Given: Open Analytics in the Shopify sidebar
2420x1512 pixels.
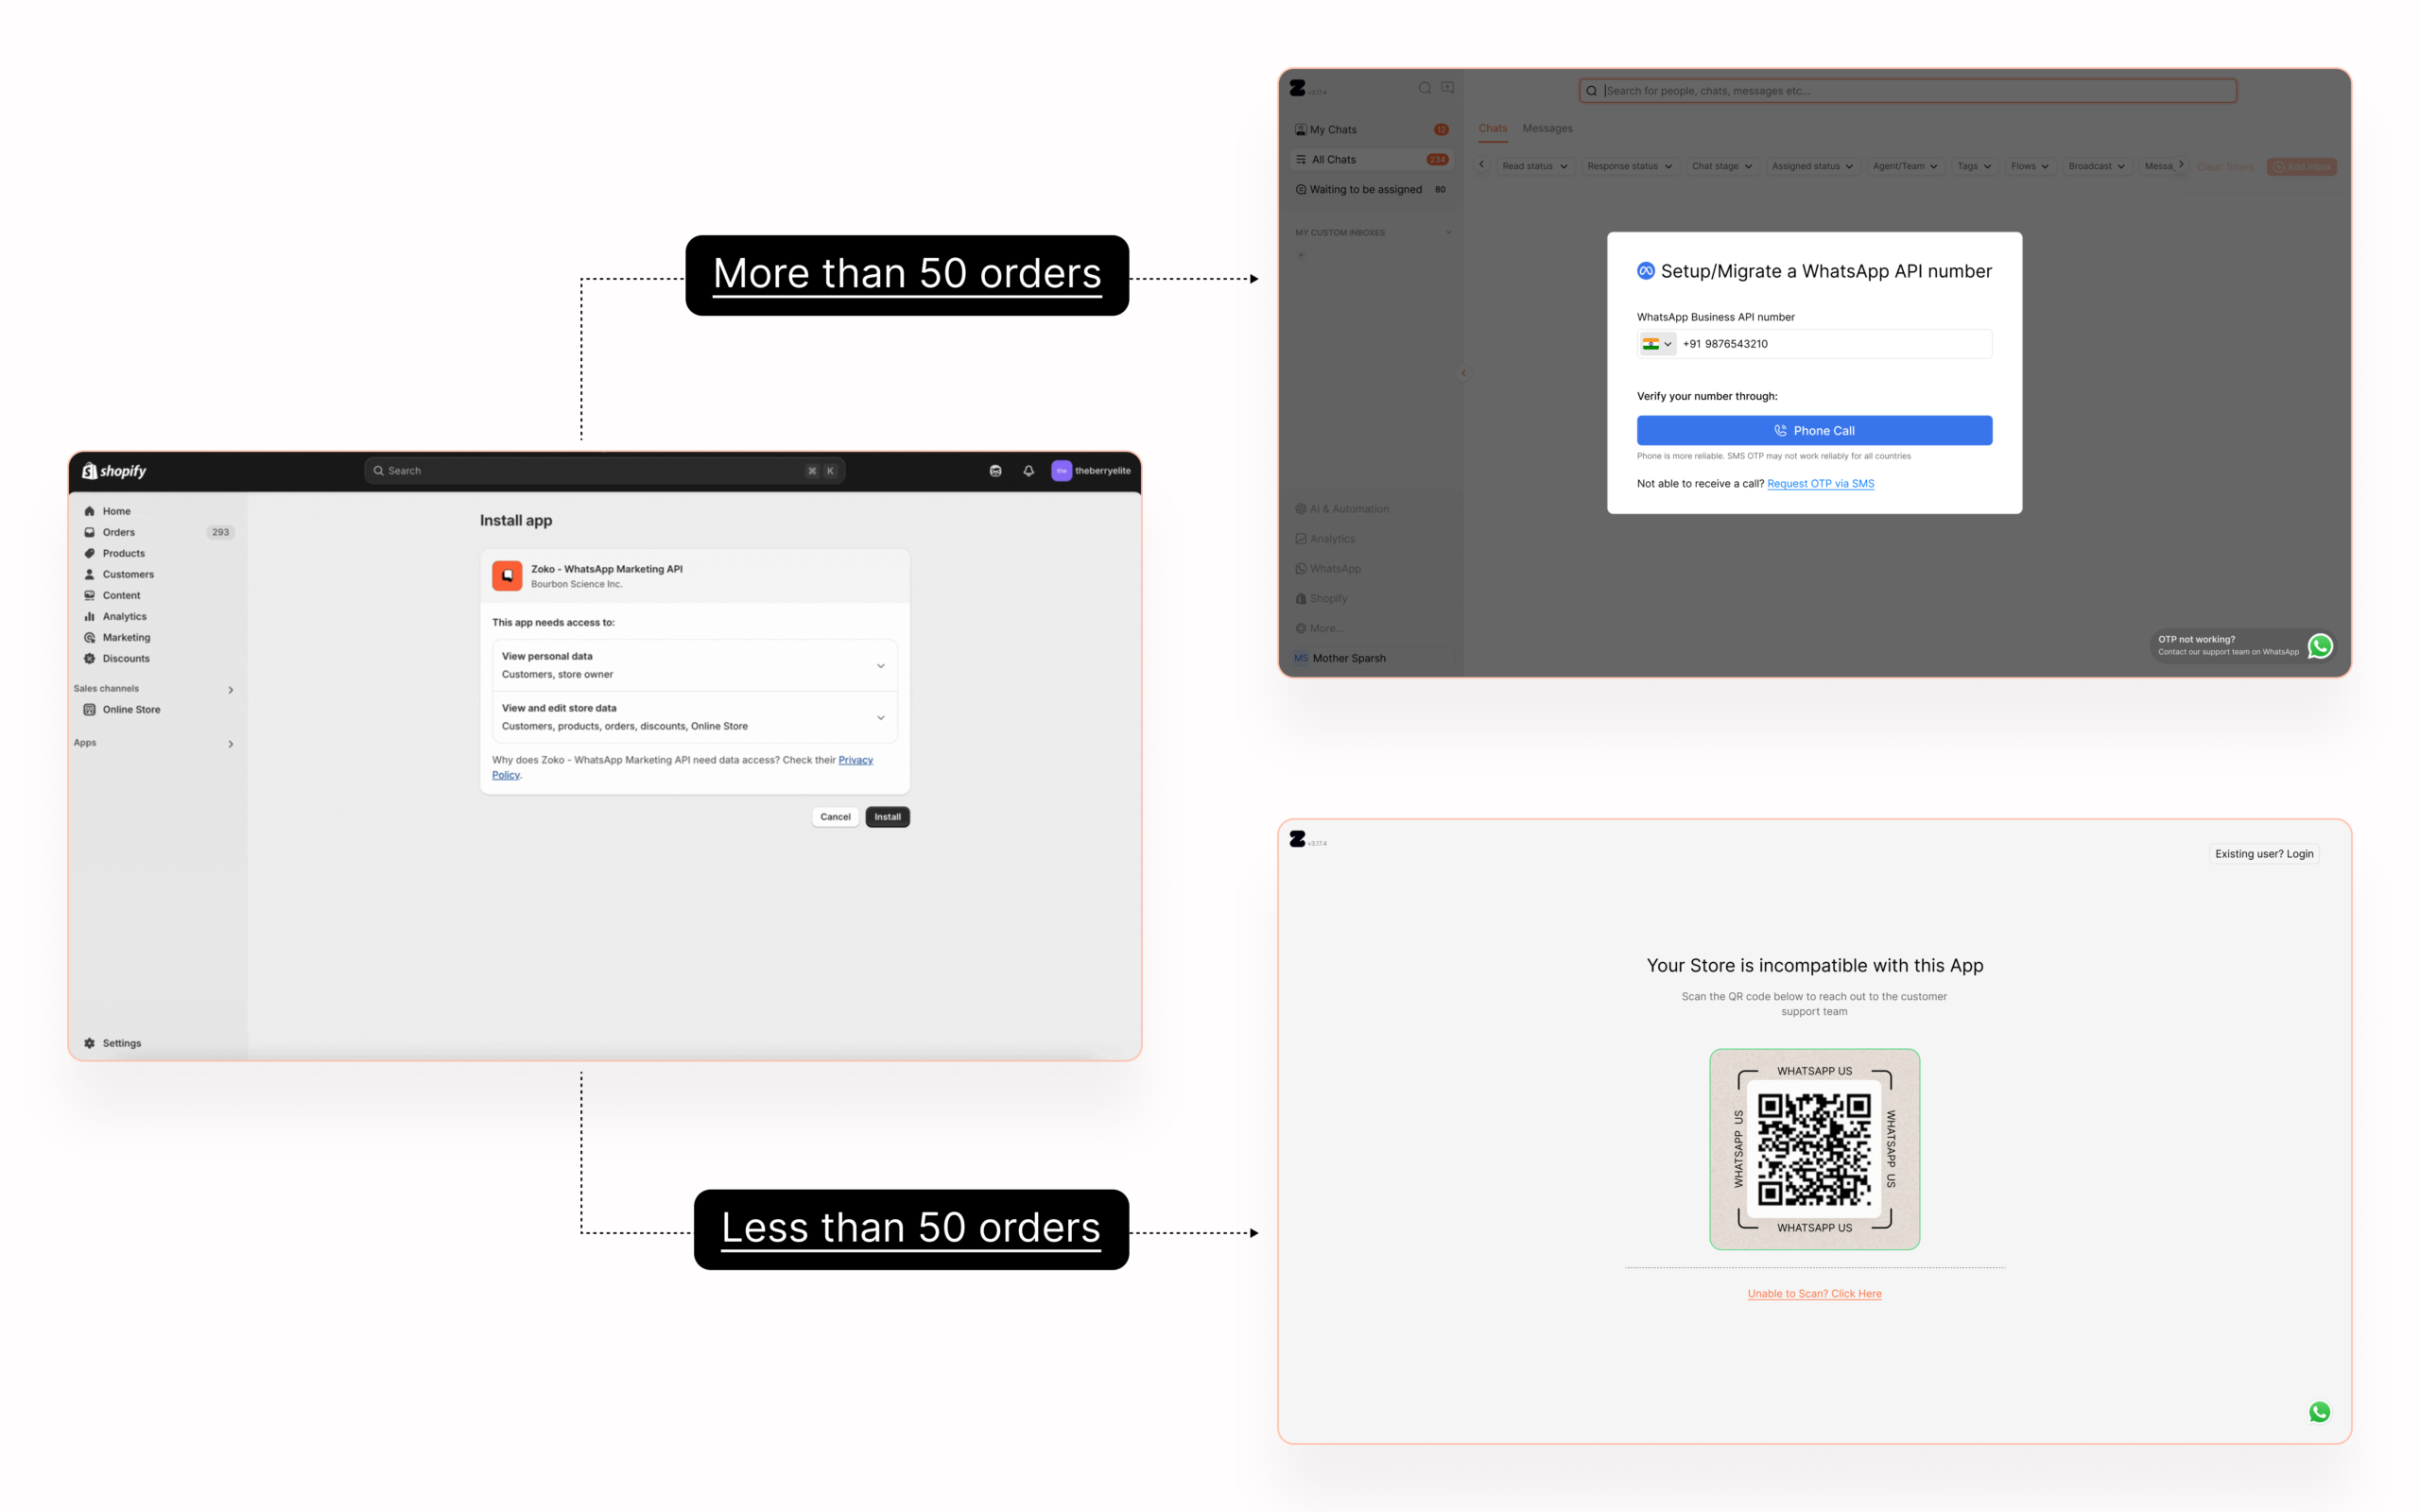Looking at the screenshot, I should (x=124, y=616).
